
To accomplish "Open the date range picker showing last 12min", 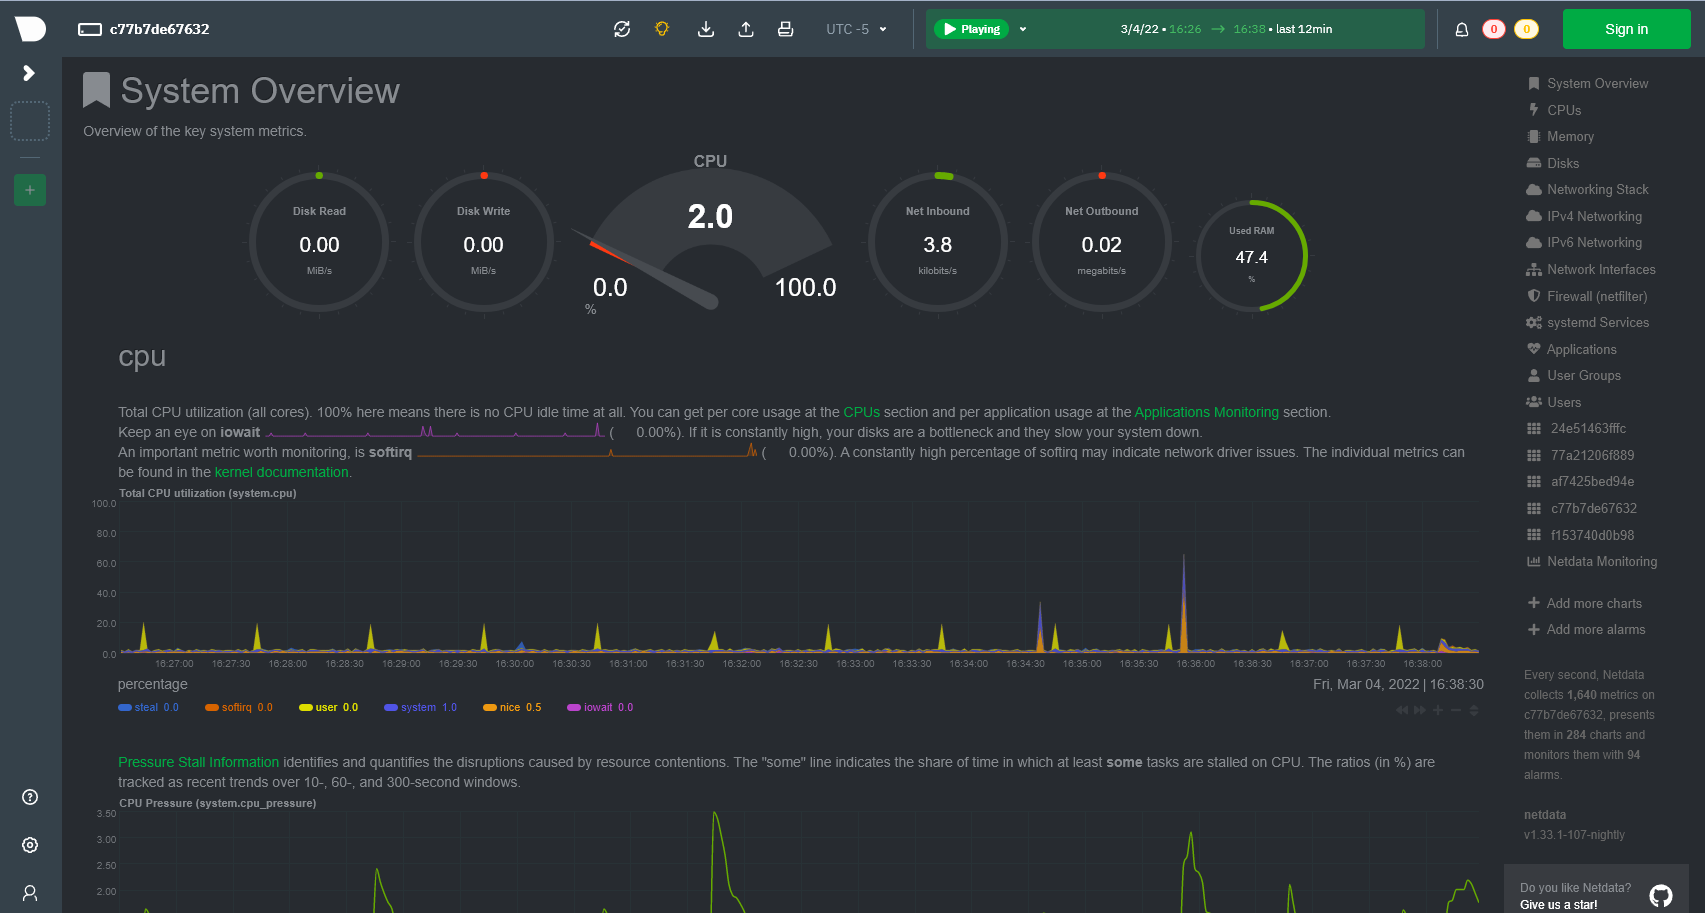I will 1226,29.
